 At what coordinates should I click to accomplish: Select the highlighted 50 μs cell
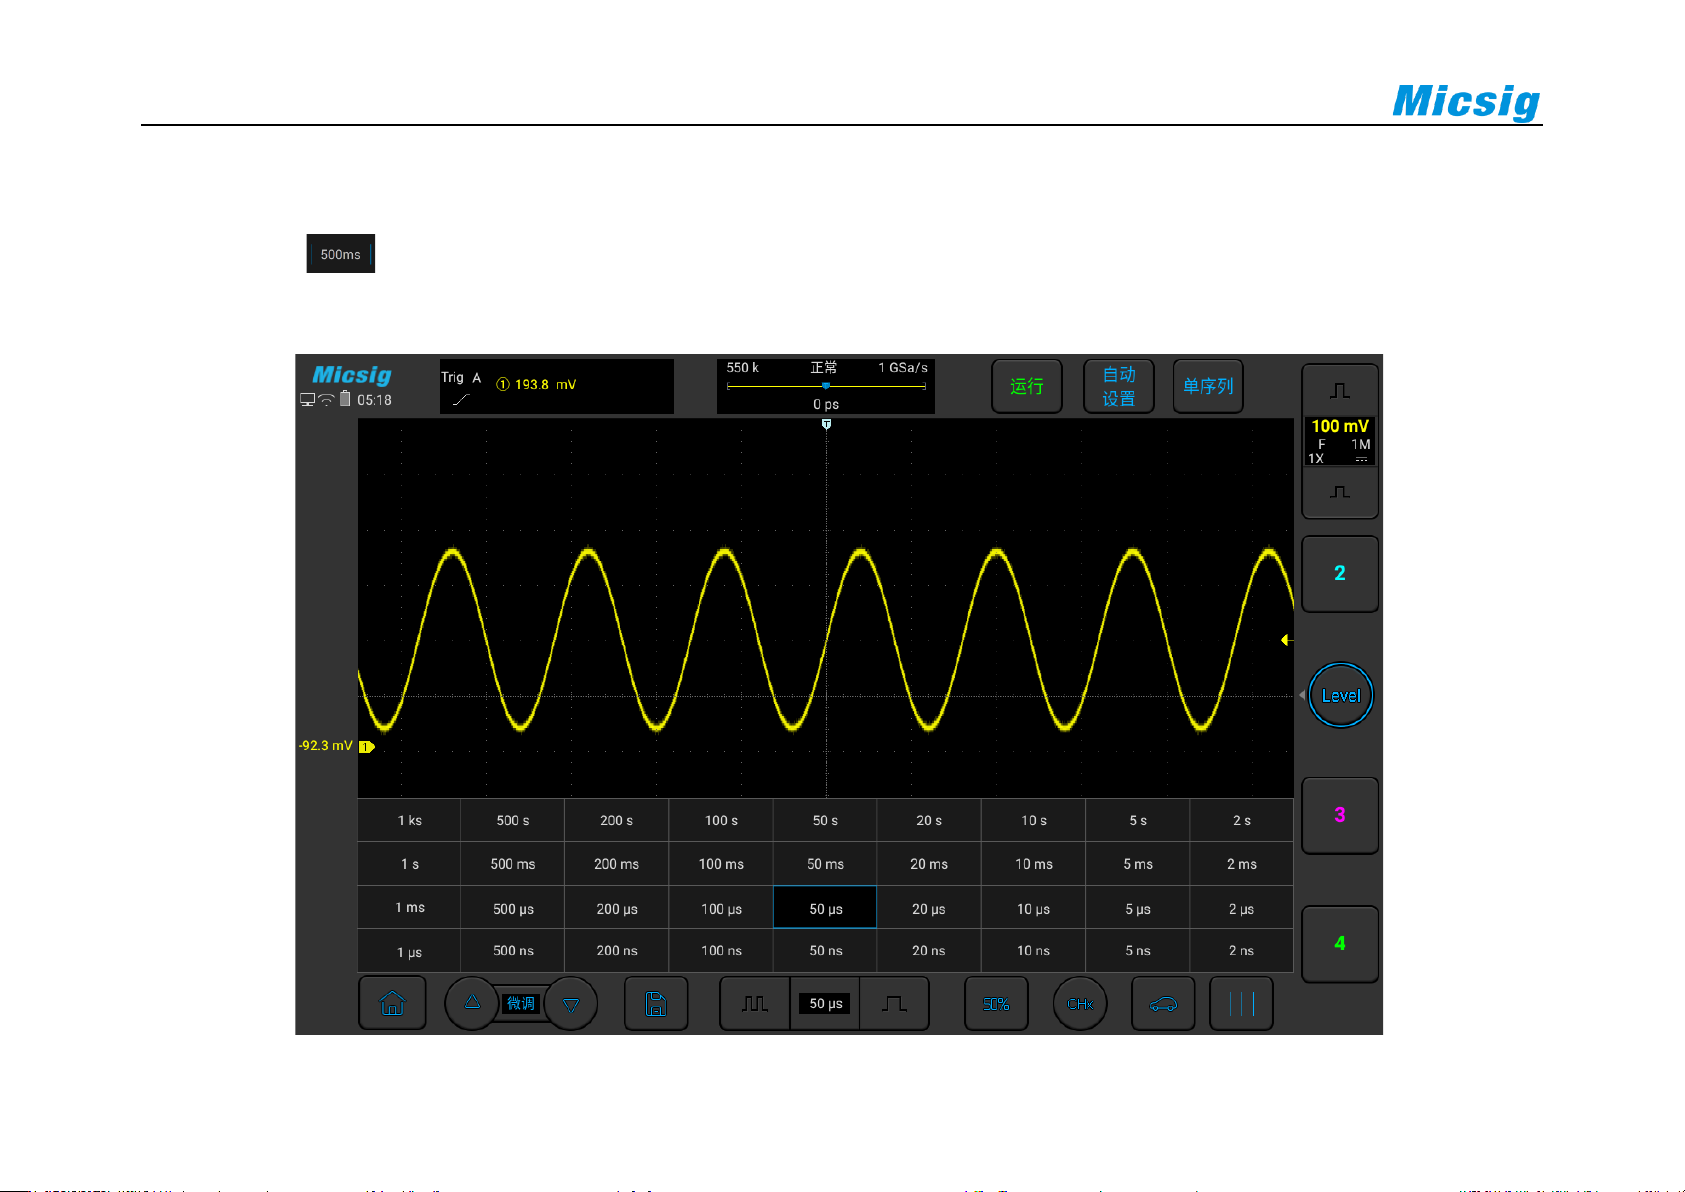[x=825, y=908]
